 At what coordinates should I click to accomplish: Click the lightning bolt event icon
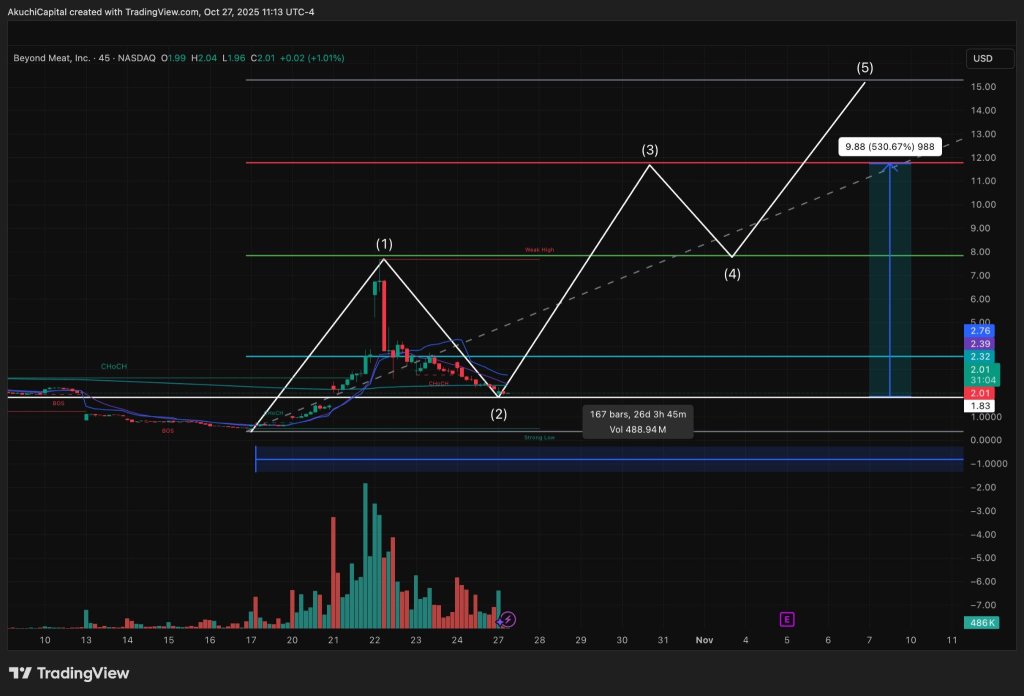click(x=507, y=620)
